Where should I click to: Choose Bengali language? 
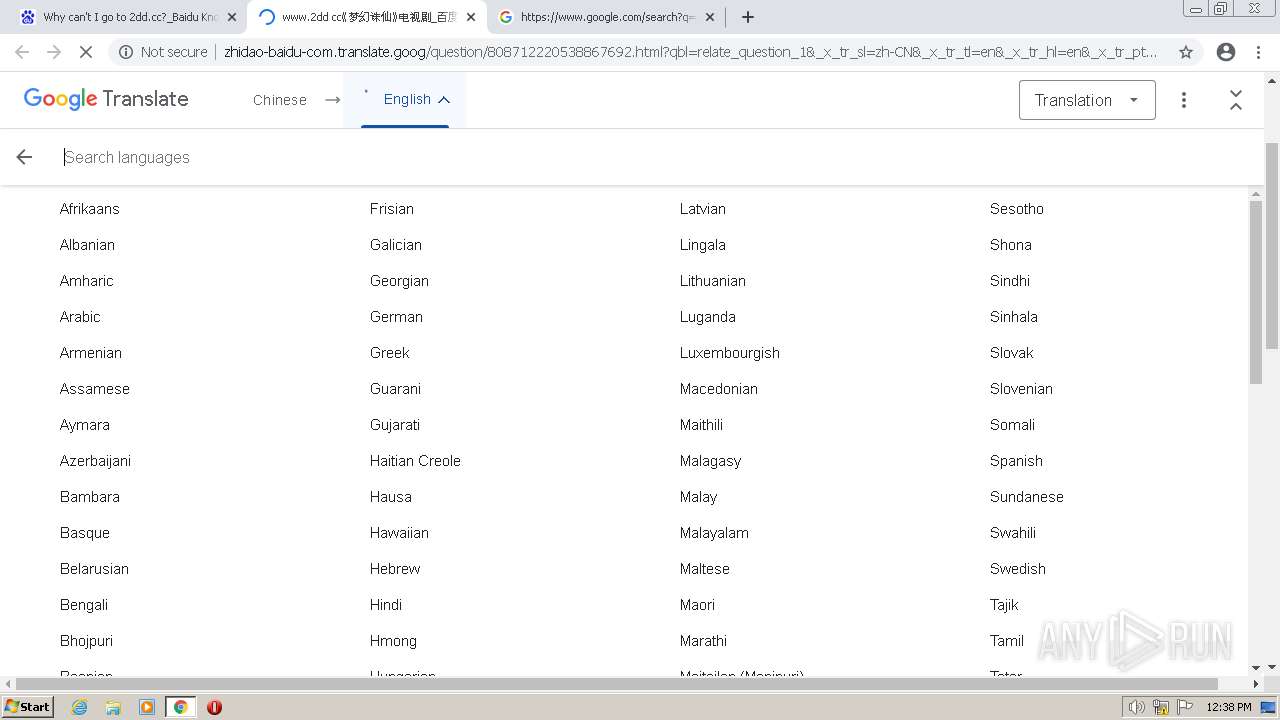coord(84,605)
